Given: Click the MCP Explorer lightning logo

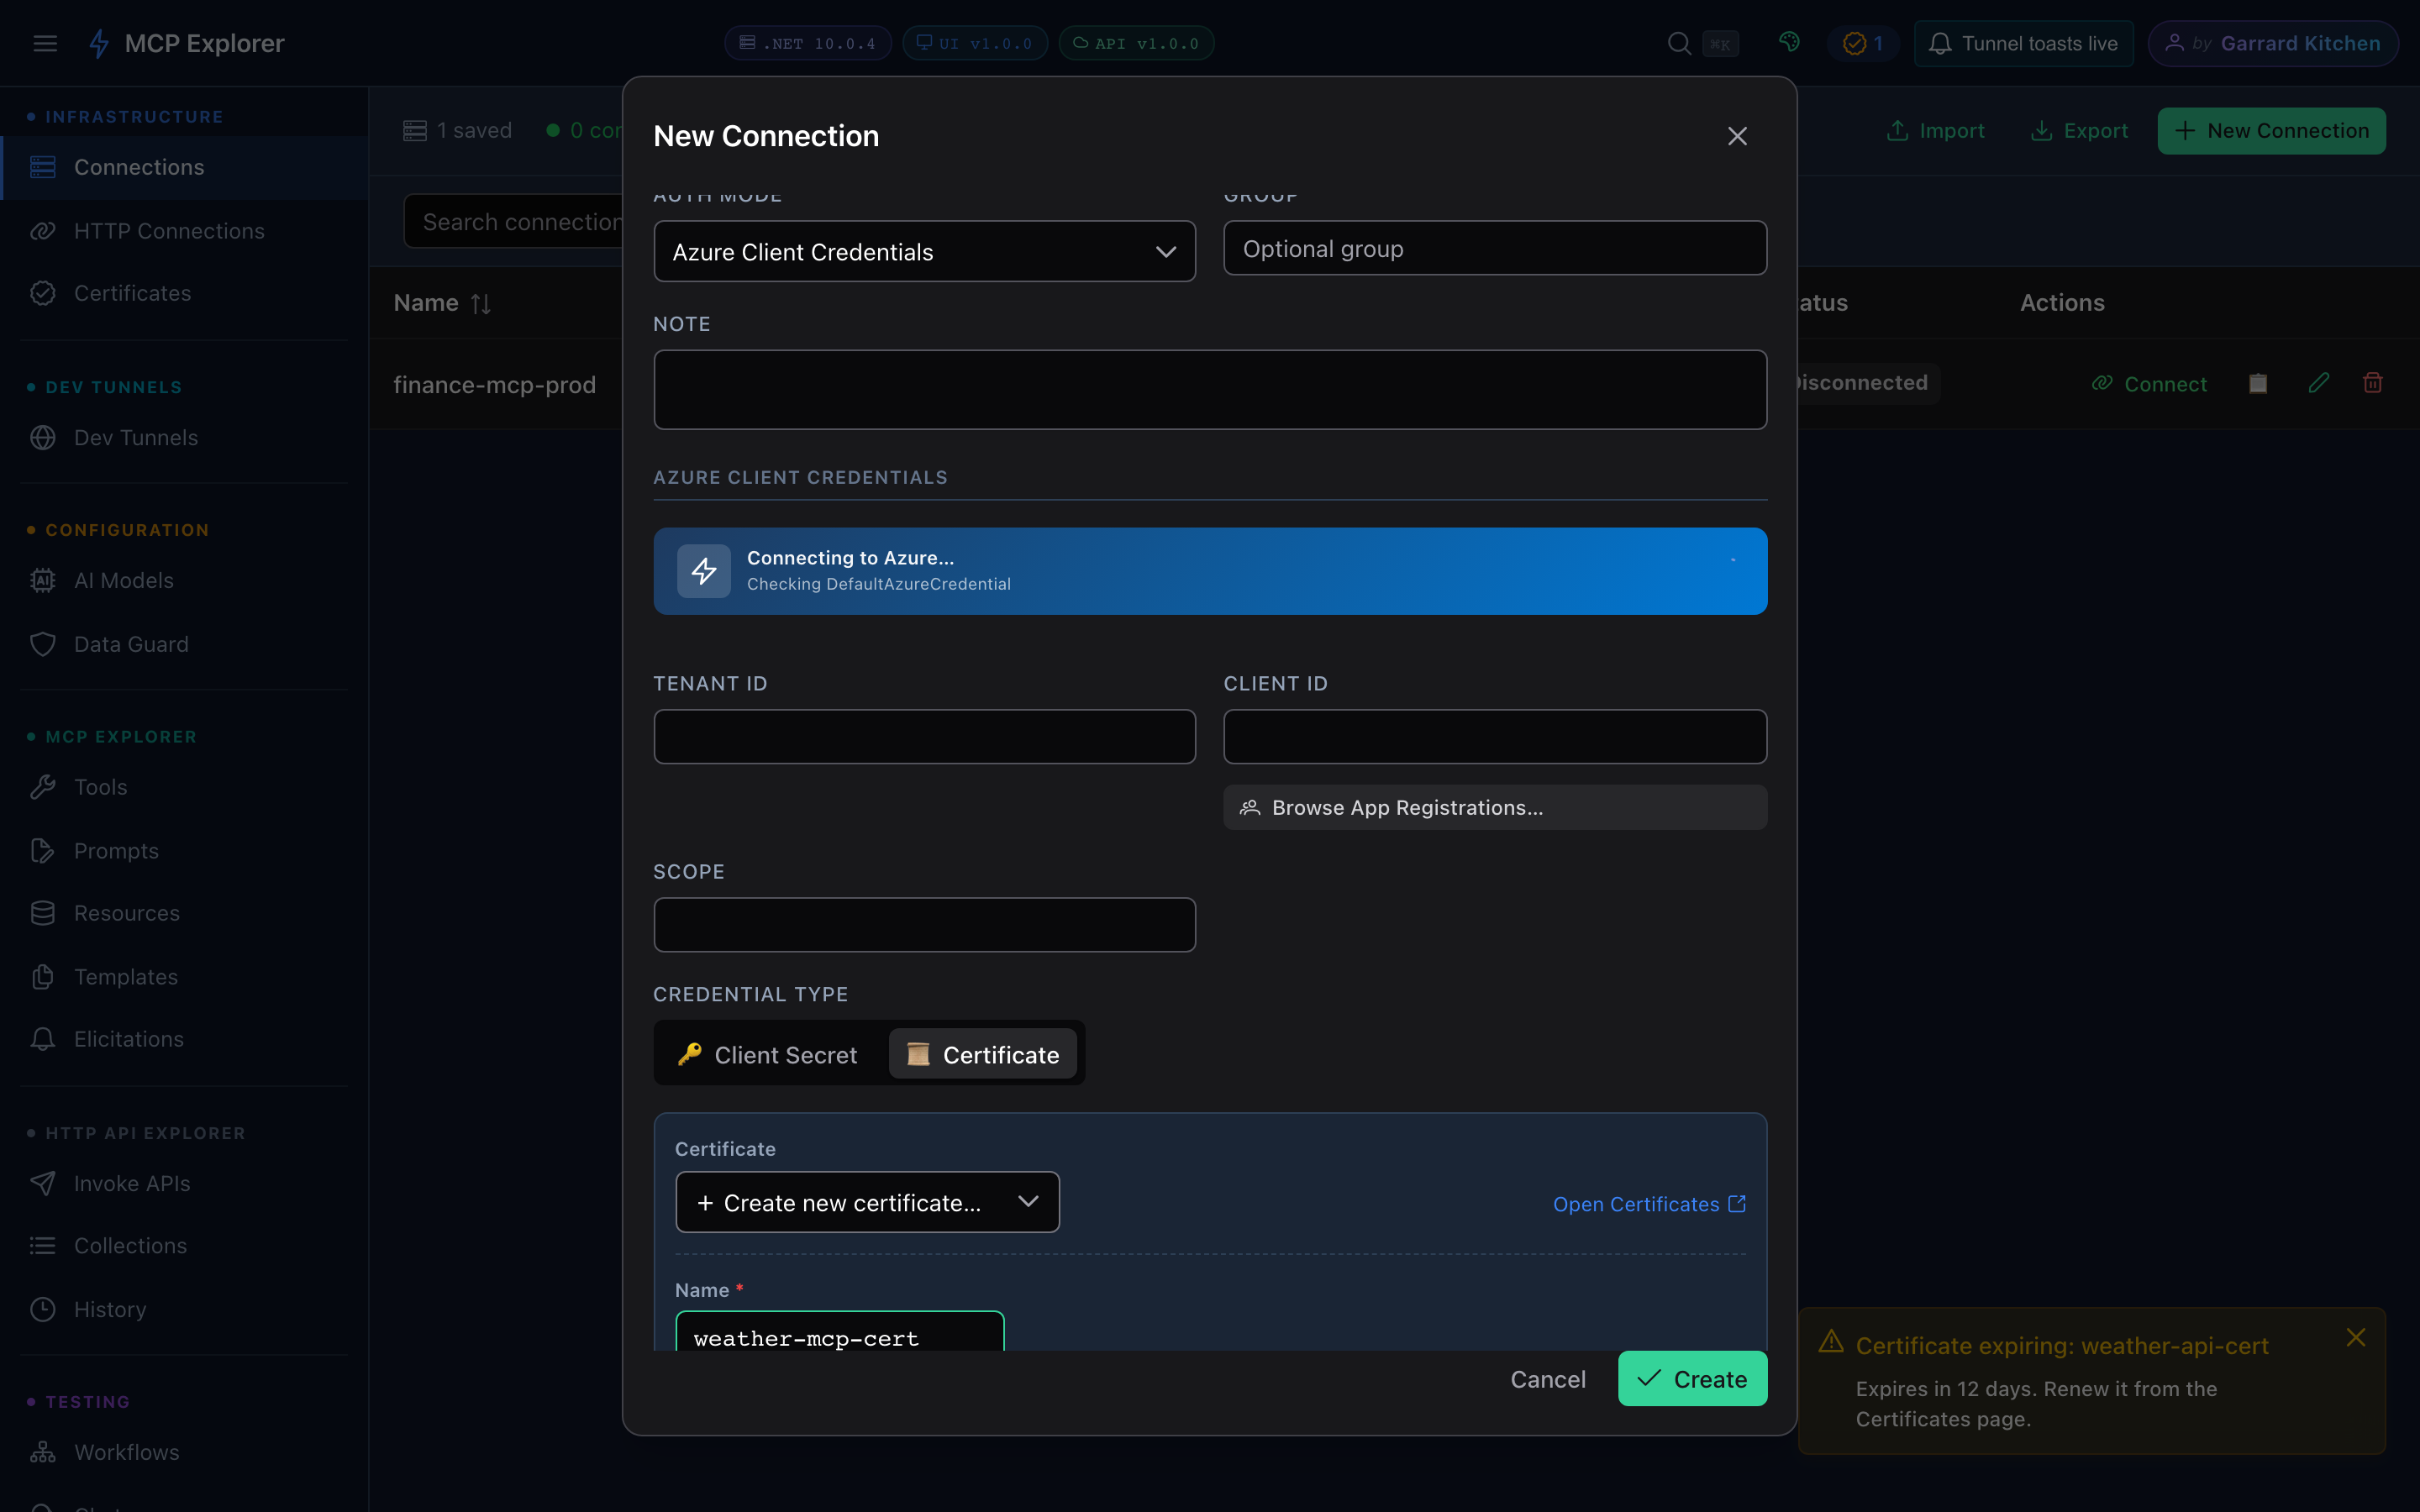Looking at the screenshot, I should [x=99, y=43].
